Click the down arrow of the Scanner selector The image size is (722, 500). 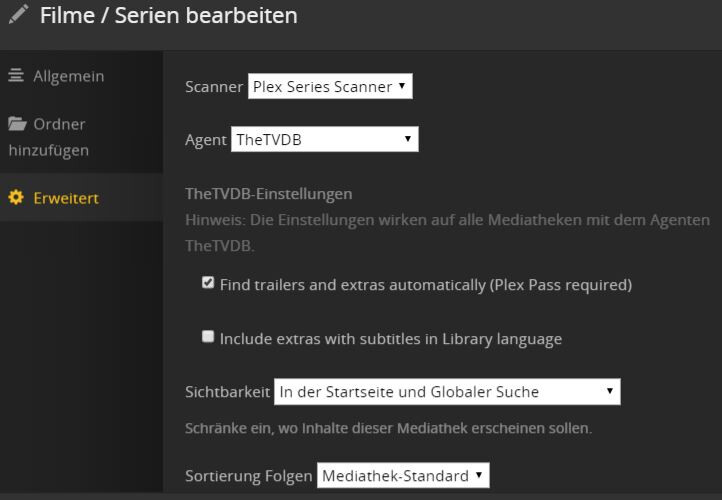click(402, 86)
